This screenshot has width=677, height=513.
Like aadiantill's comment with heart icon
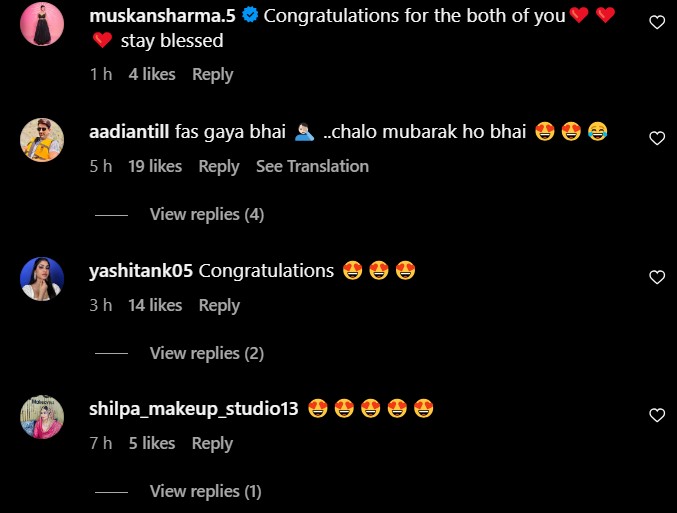657,139
